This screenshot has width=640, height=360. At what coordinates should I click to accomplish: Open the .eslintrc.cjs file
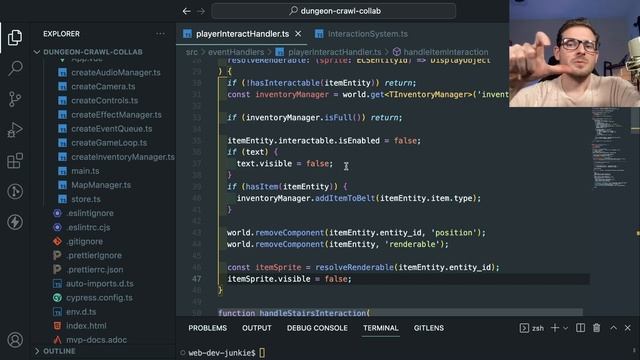(88, 227)
